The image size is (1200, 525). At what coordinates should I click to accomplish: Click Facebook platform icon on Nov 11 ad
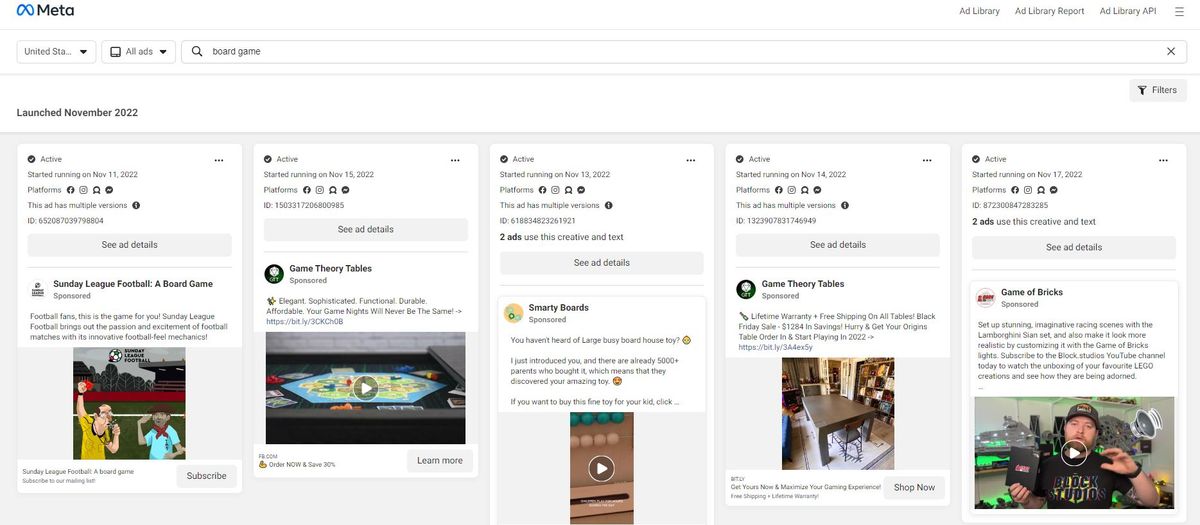(x=71, y=190)
